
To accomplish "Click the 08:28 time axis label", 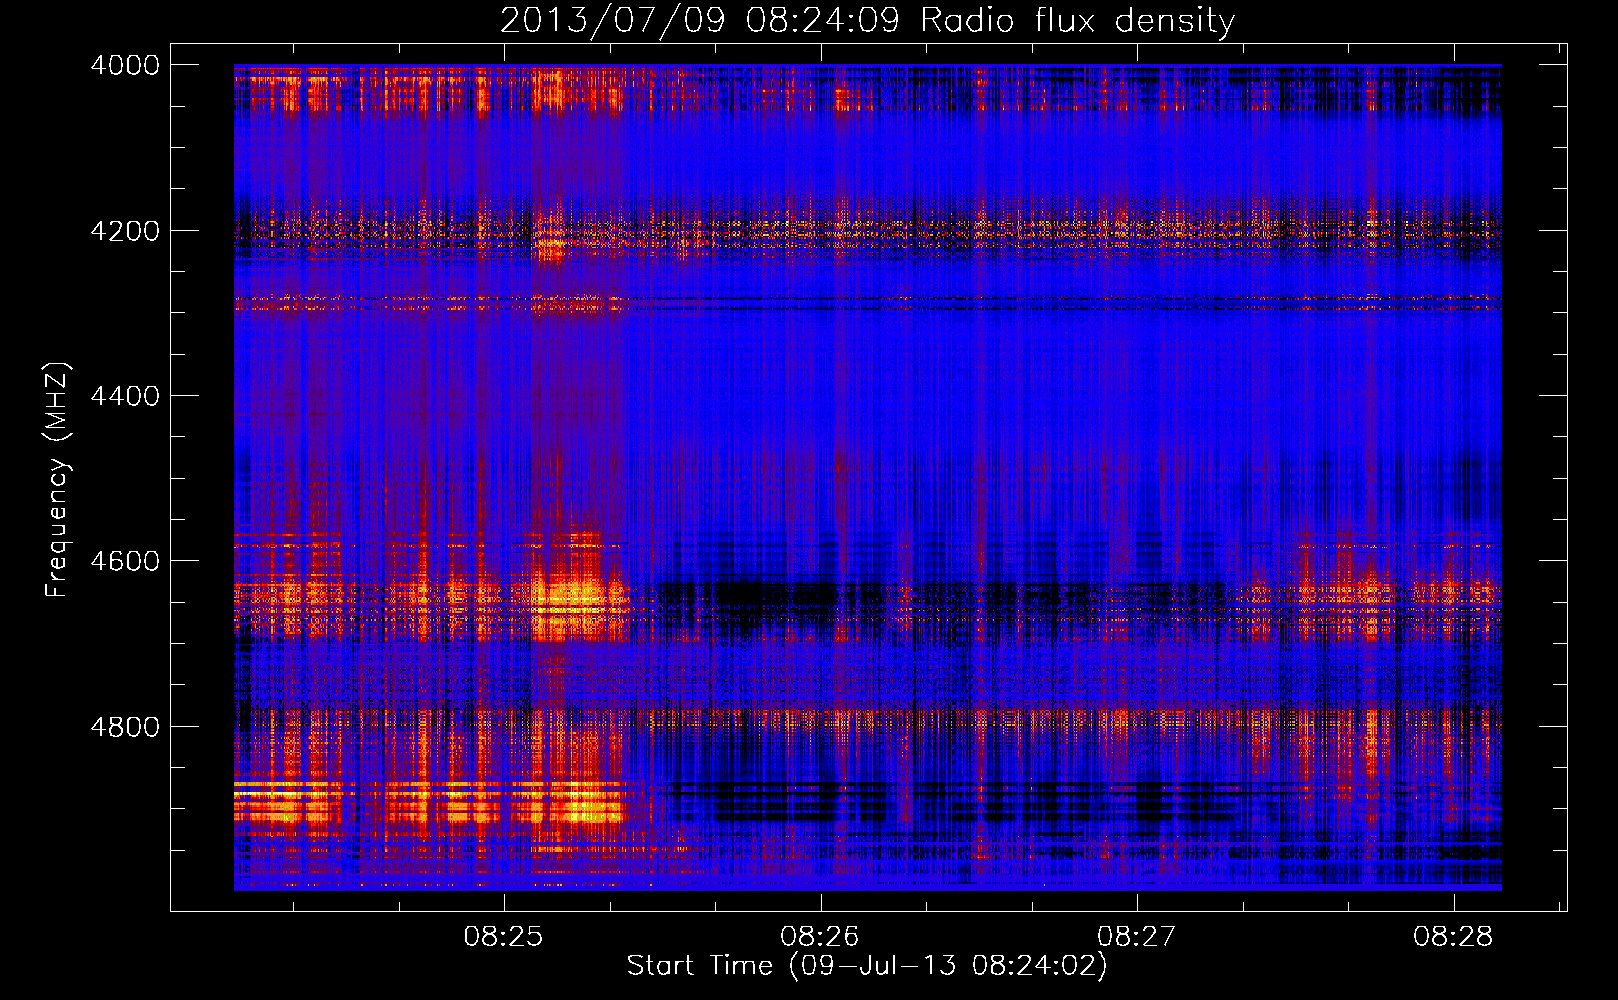I will [1453, 937].
